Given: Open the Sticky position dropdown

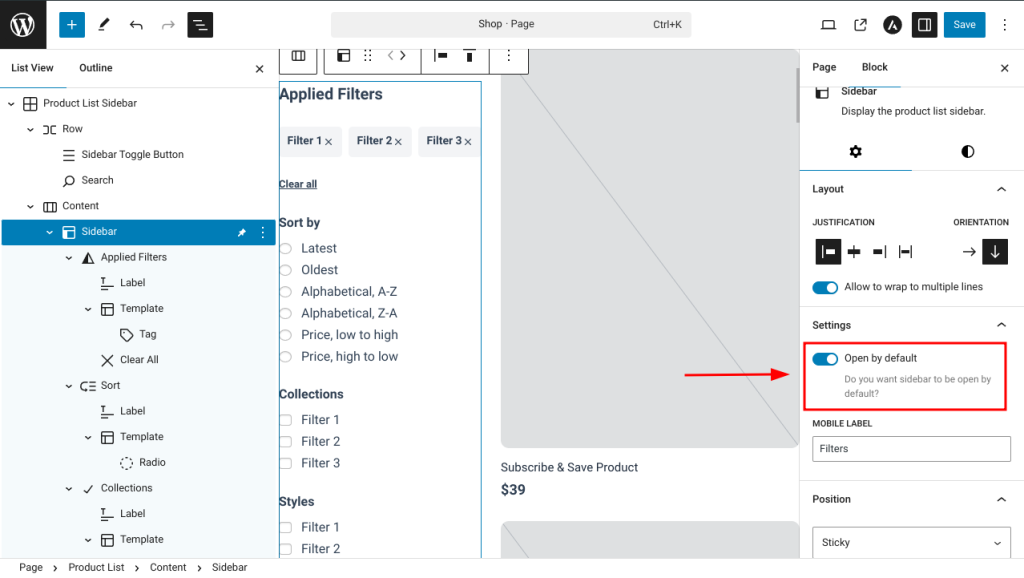Looking at the screenshot, I should point(911,543).
